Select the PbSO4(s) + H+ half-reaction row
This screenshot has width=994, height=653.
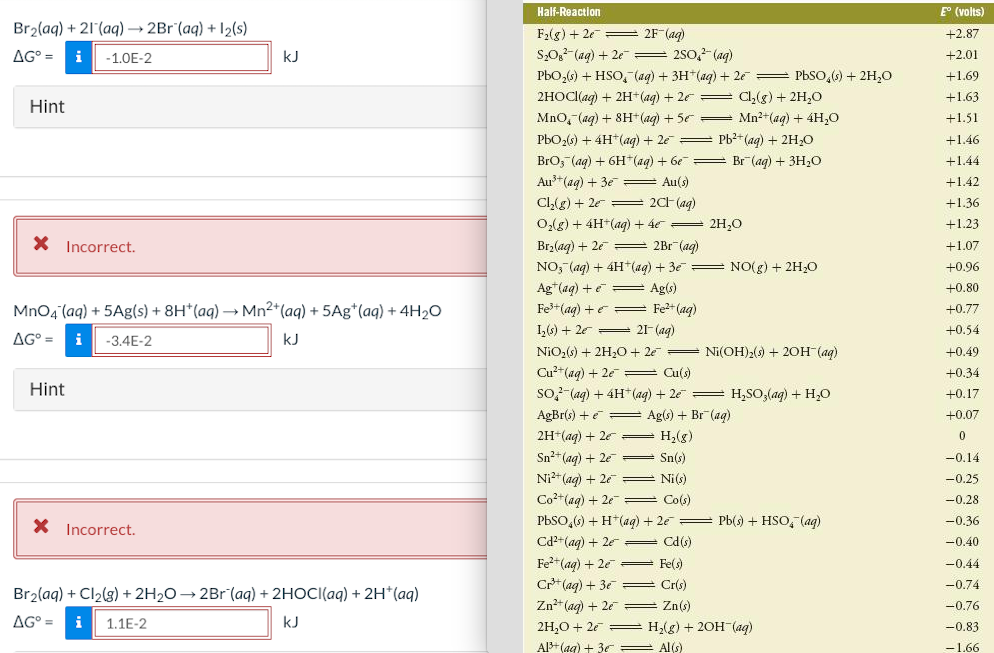coord(758,521)
